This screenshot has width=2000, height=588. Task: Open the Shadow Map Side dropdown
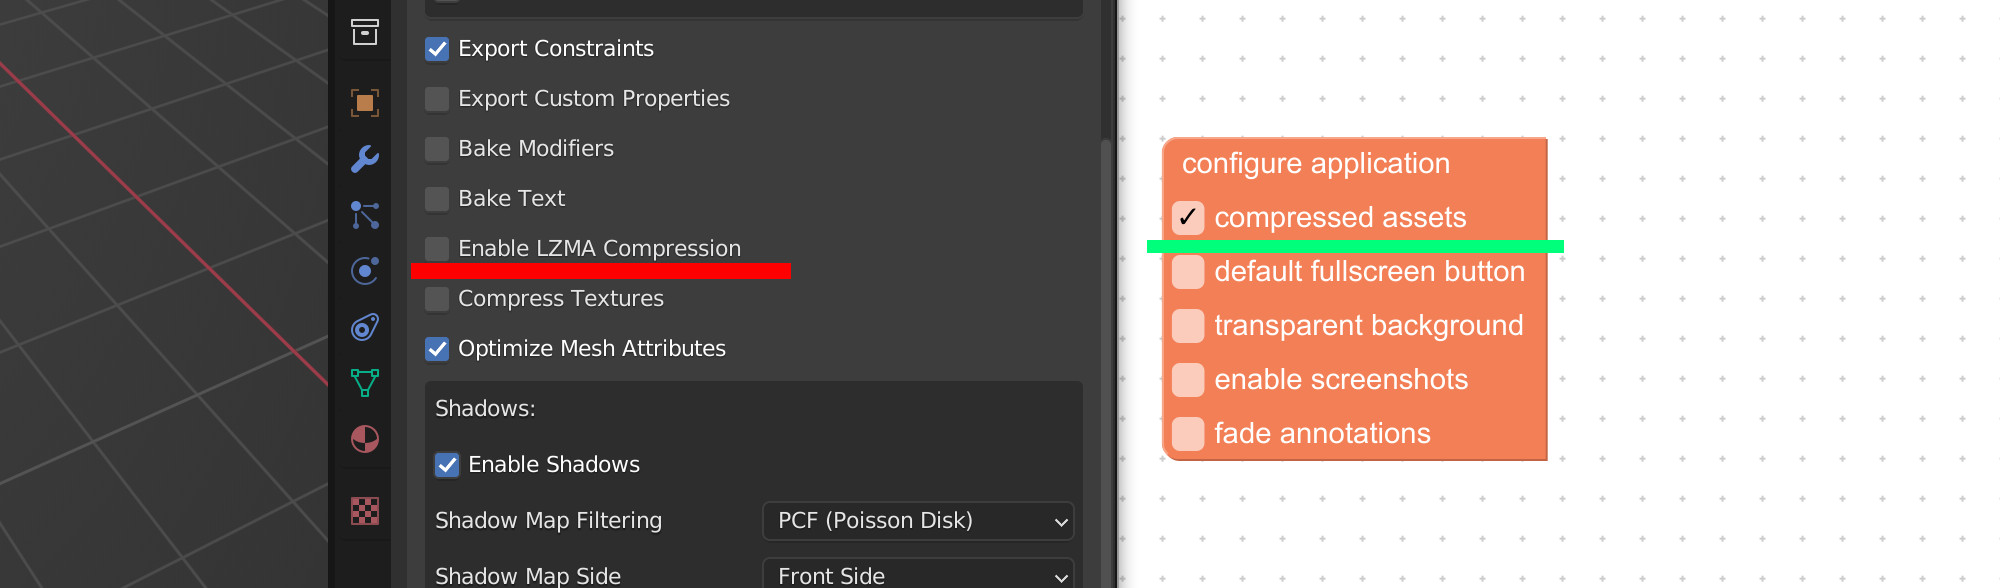click(918, 575)
